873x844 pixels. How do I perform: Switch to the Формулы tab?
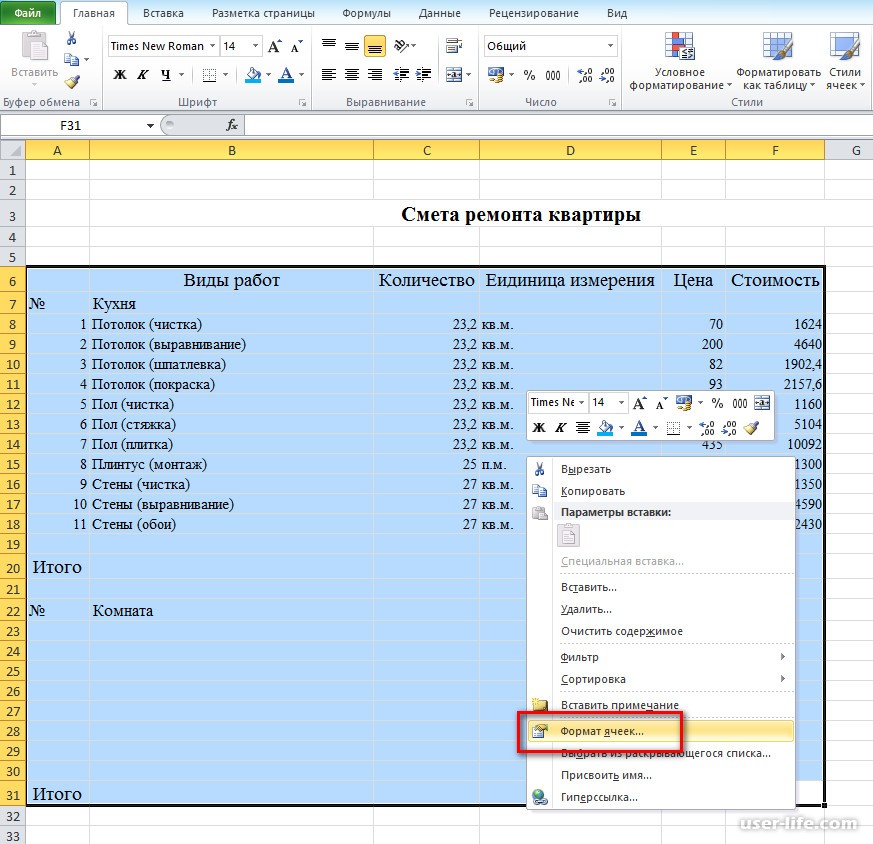click(366, 13)
